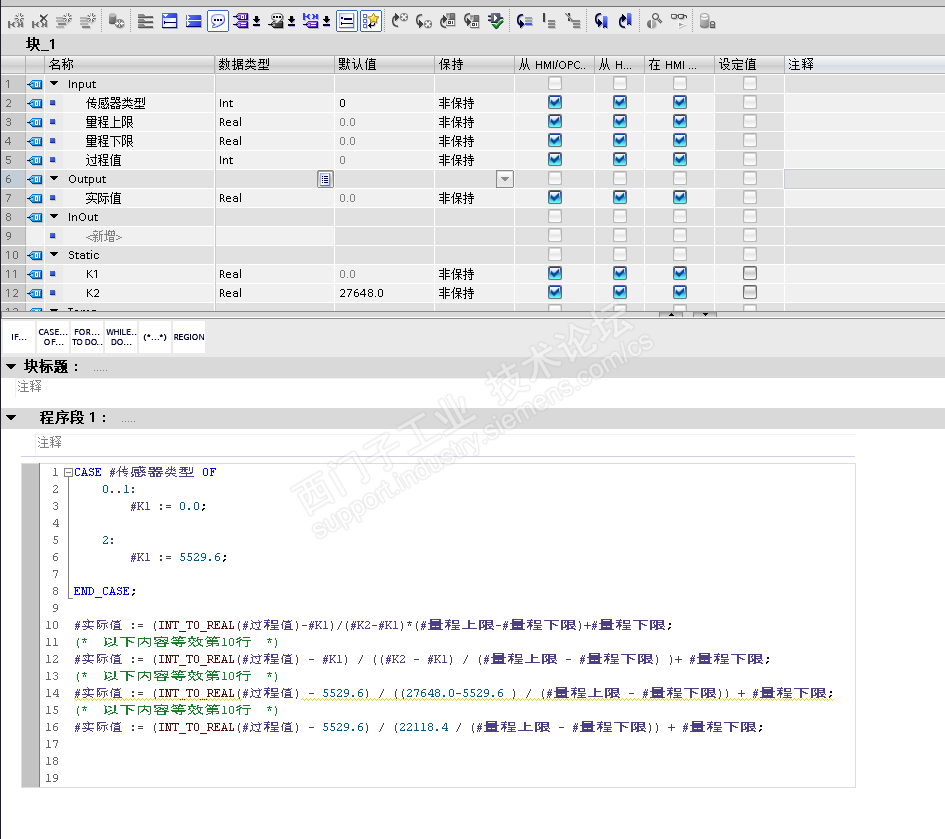Insert a FOR... TO DO.. loop

point(87,337)
